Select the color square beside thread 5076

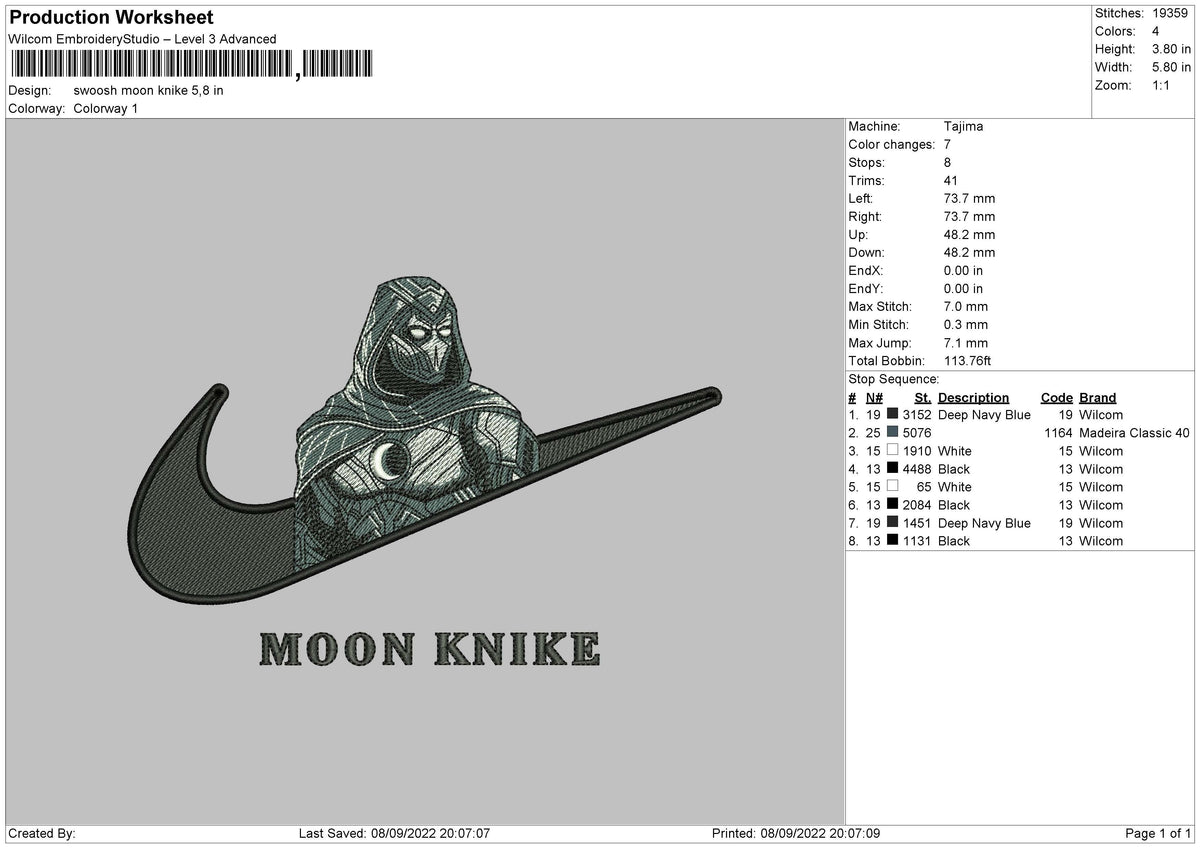point(891,433)
